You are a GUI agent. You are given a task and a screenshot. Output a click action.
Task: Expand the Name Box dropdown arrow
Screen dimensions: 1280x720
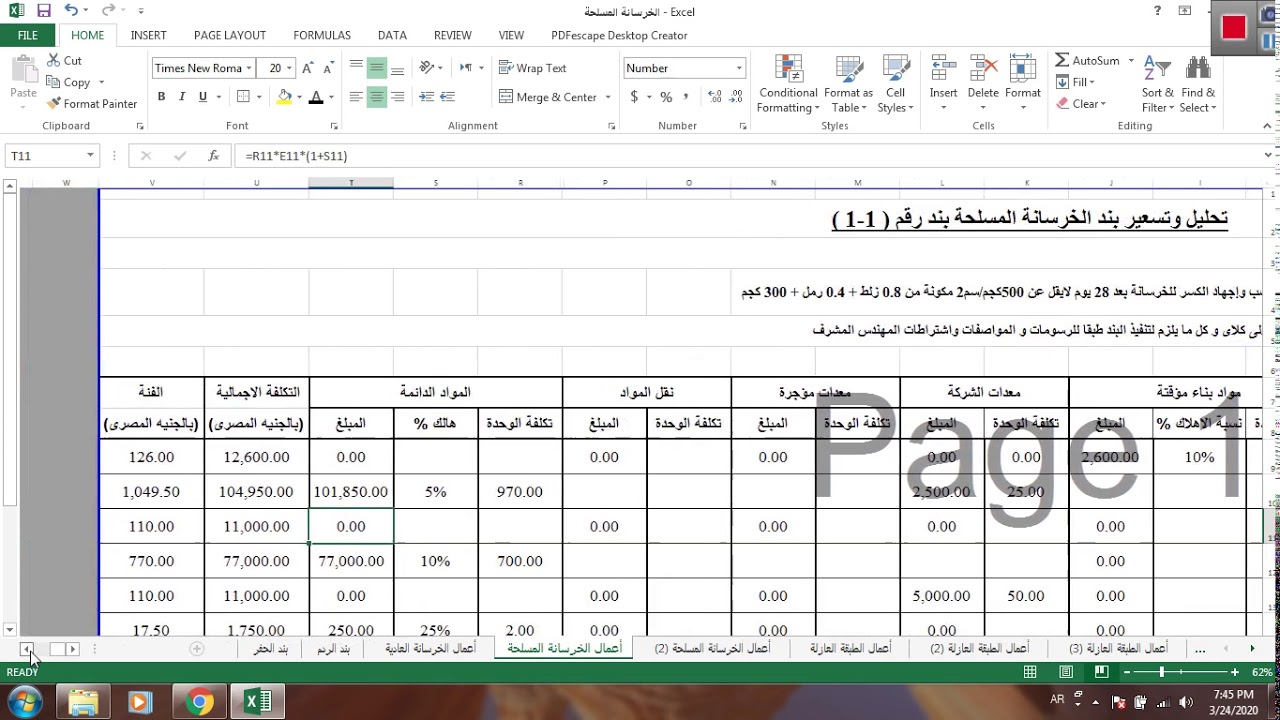click(90, 156)
